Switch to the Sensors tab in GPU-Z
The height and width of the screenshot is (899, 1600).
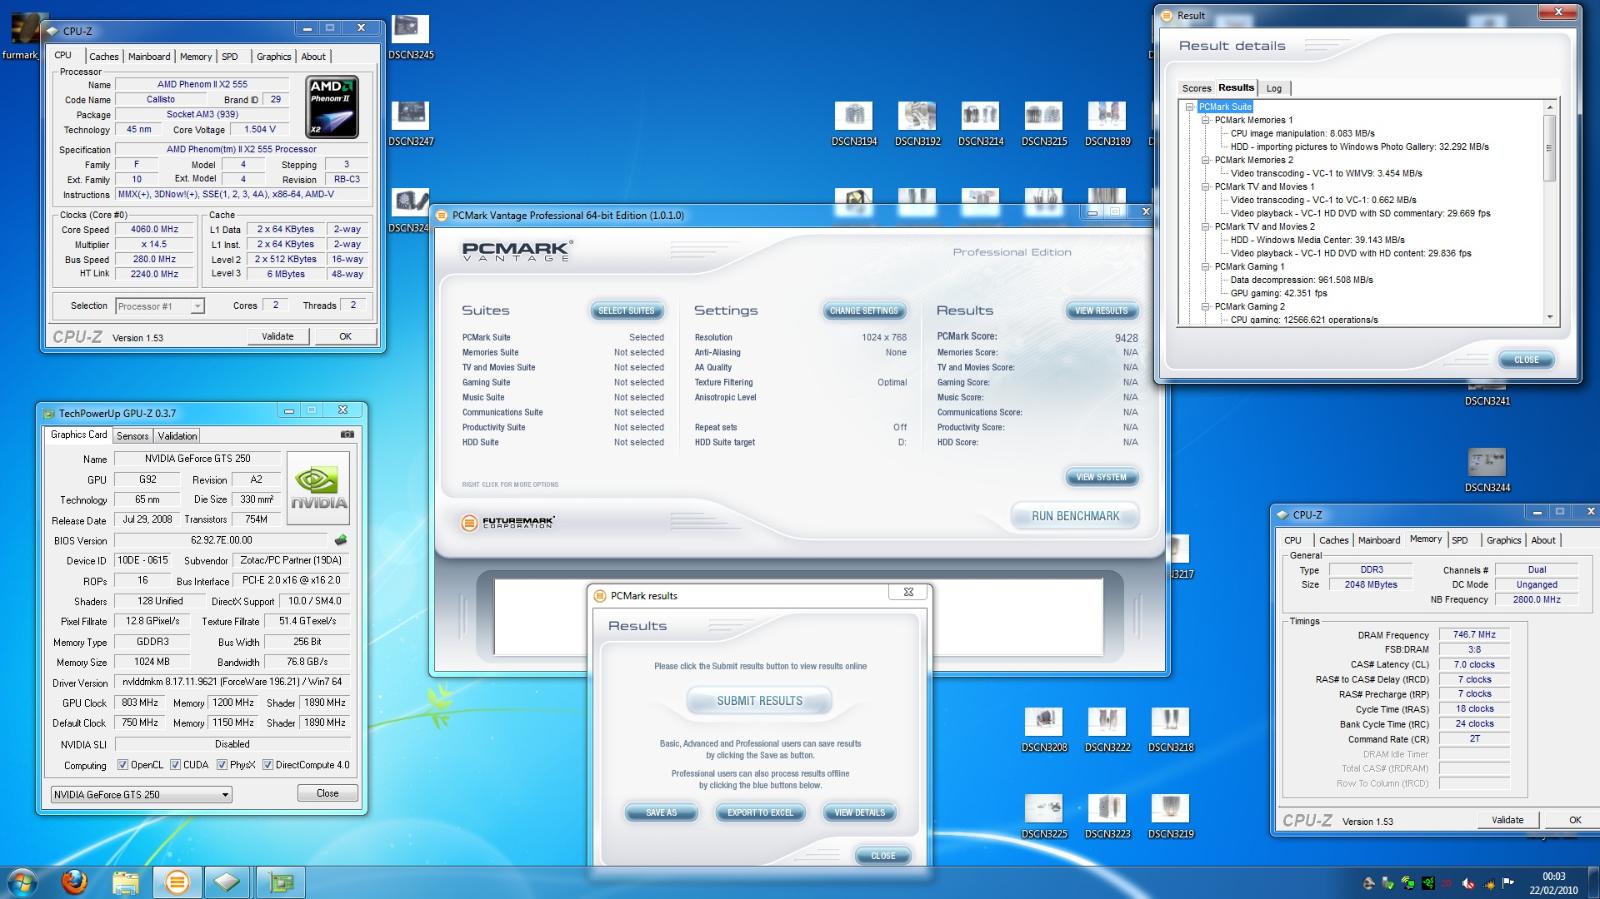click(132, 436)
